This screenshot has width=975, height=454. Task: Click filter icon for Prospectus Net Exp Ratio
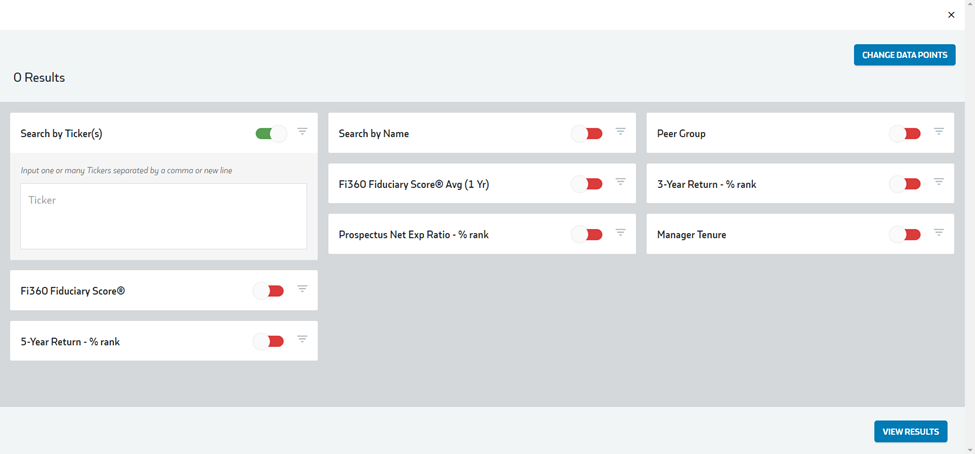[x=621, y=233]
